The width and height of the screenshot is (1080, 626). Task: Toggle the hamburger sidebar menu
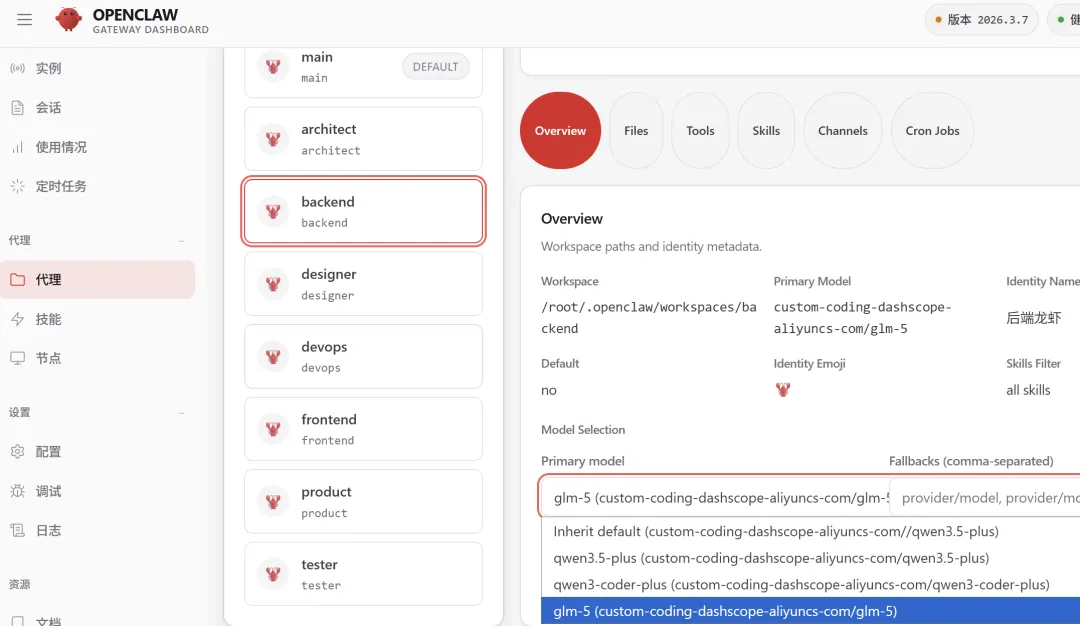(25, 19)
